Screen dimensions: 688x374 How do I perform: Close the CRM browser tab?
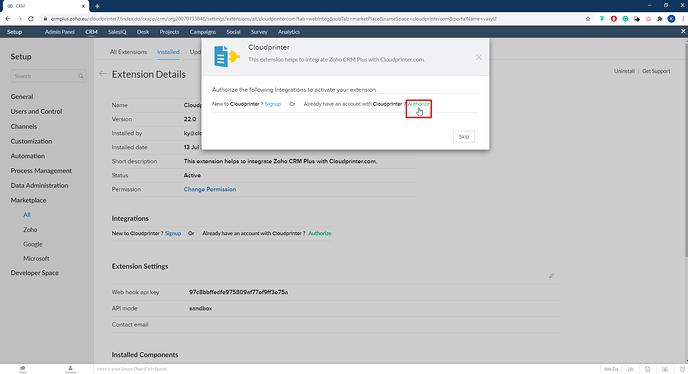point(83,6)
